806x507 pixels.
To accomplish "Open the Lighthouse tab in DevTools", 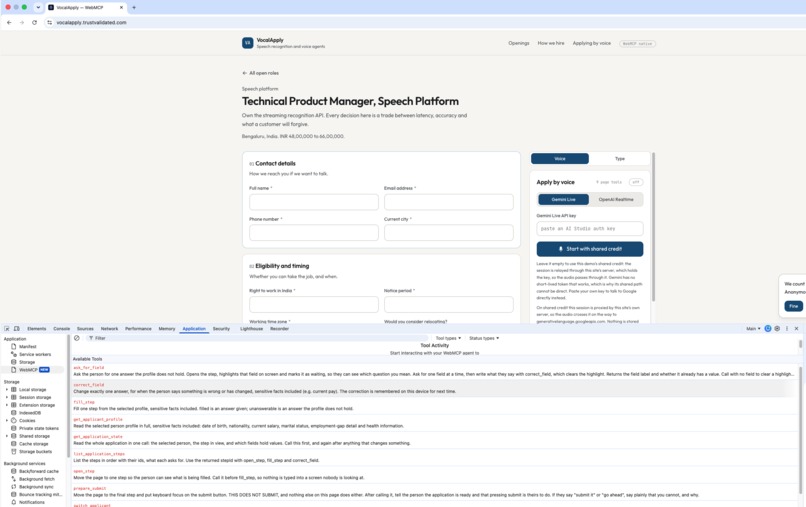I will point(251,329).
